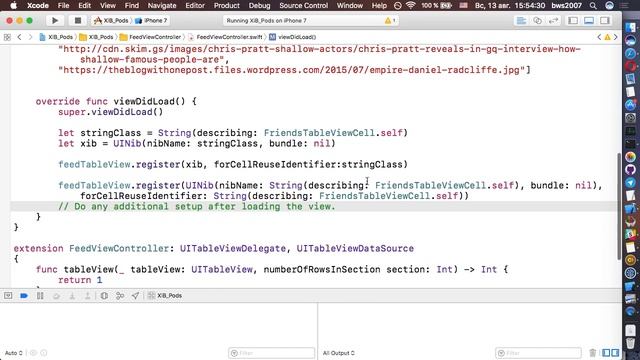Toggle the Navigator panel
The image size is (640, 360).
point(573,20)
